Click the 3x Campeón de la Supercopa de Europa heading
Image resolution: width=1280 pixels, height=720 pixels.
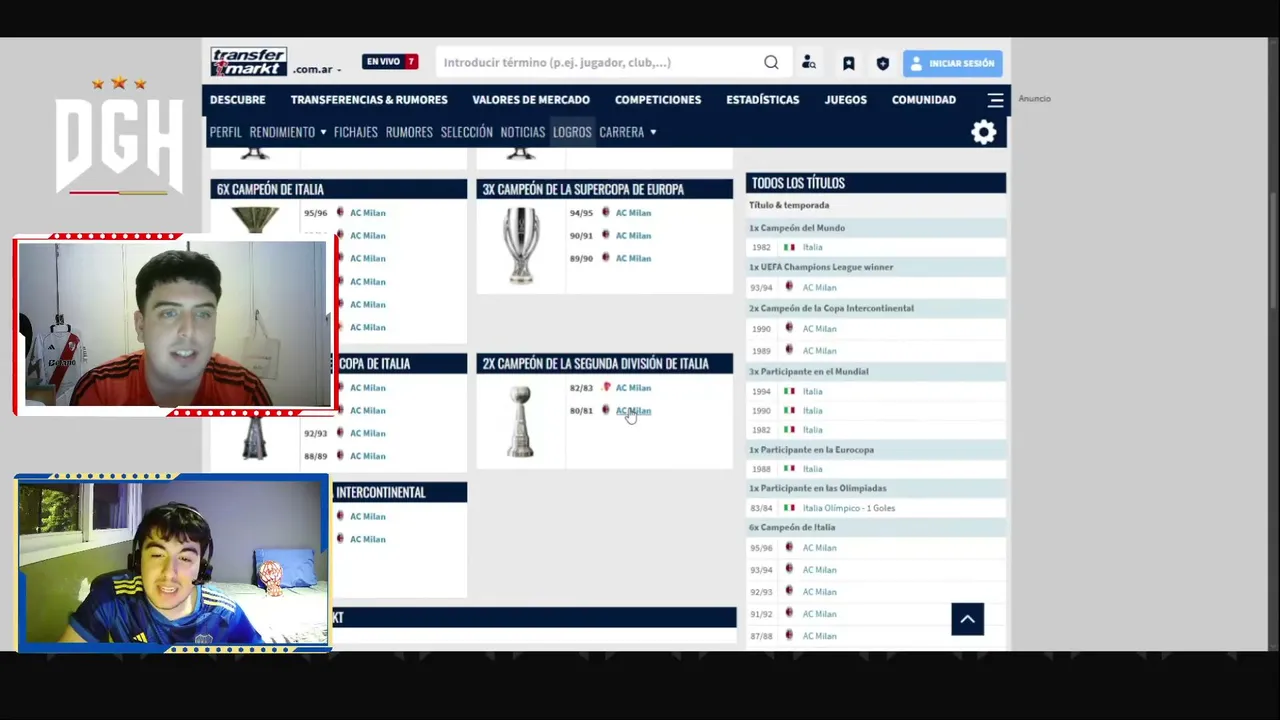click(604, 189)
